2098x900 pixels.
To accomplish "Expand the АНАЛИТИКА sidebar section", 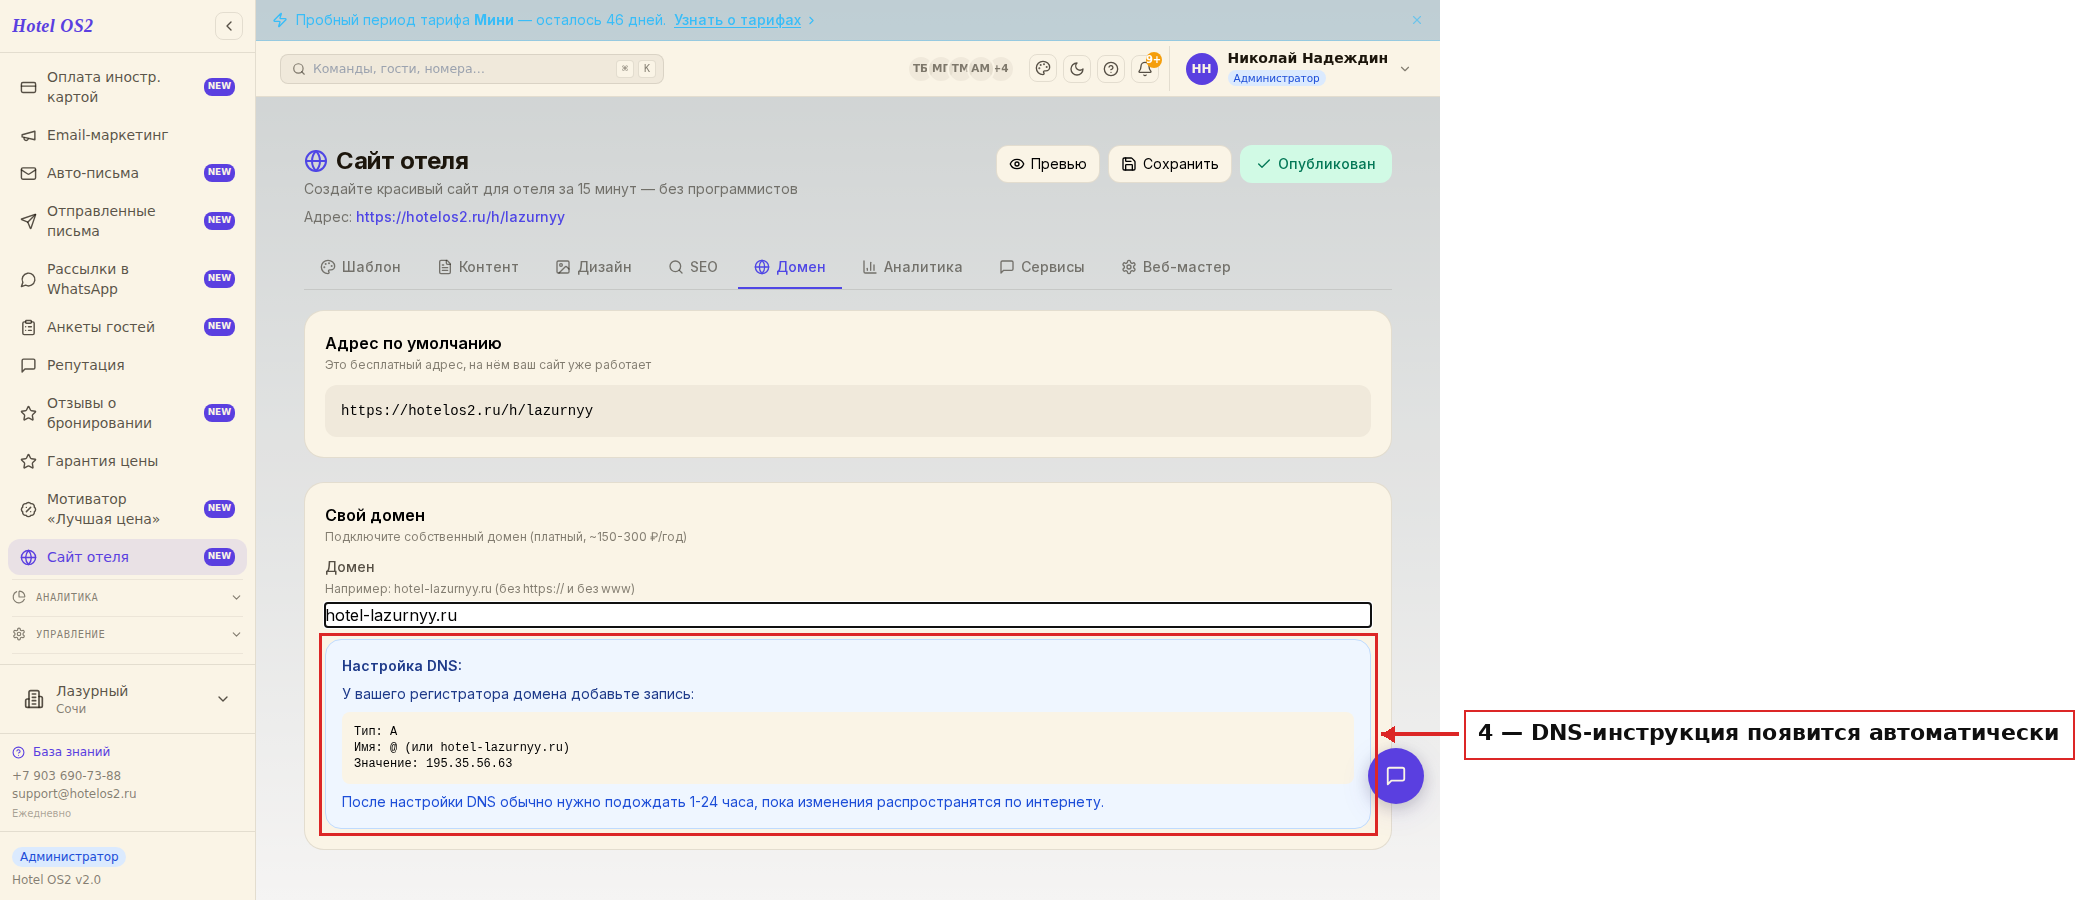I will [x=128, y=597].
